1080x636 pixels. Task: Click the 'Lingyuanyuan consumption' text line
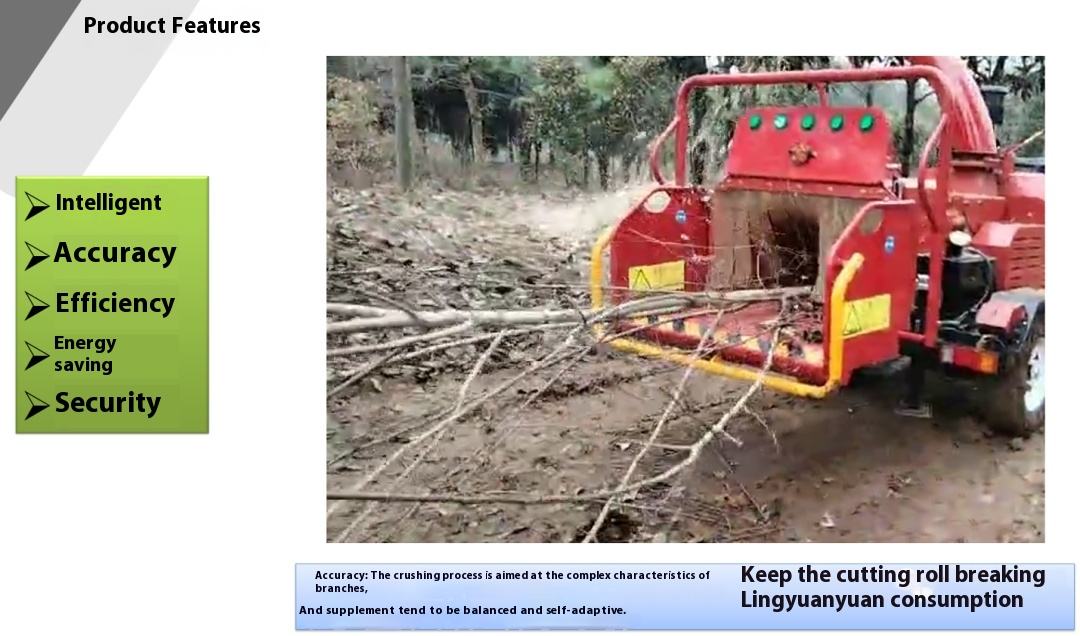pos(882,599)
